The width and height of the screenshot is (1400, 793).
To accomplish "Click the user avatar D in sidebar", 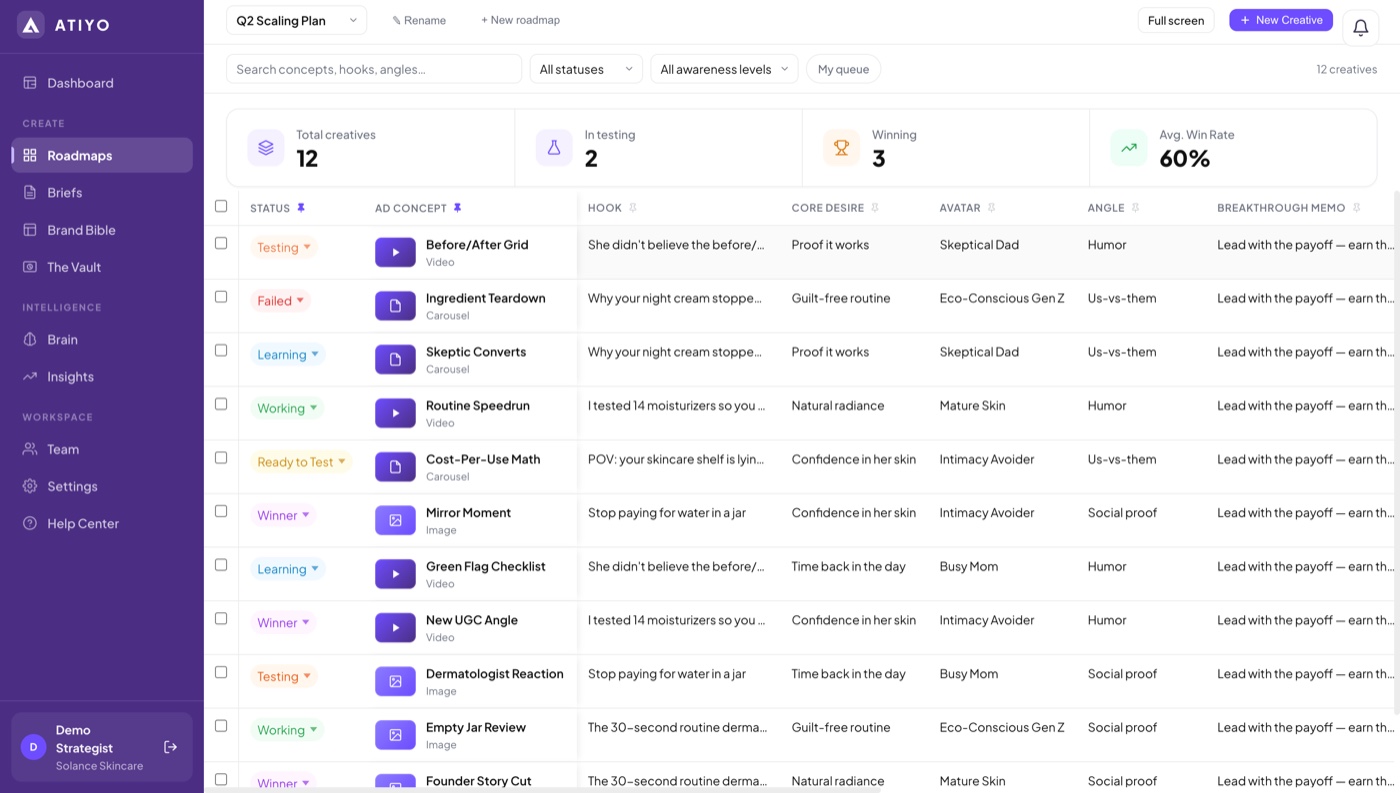I will (x=34, y=747).
